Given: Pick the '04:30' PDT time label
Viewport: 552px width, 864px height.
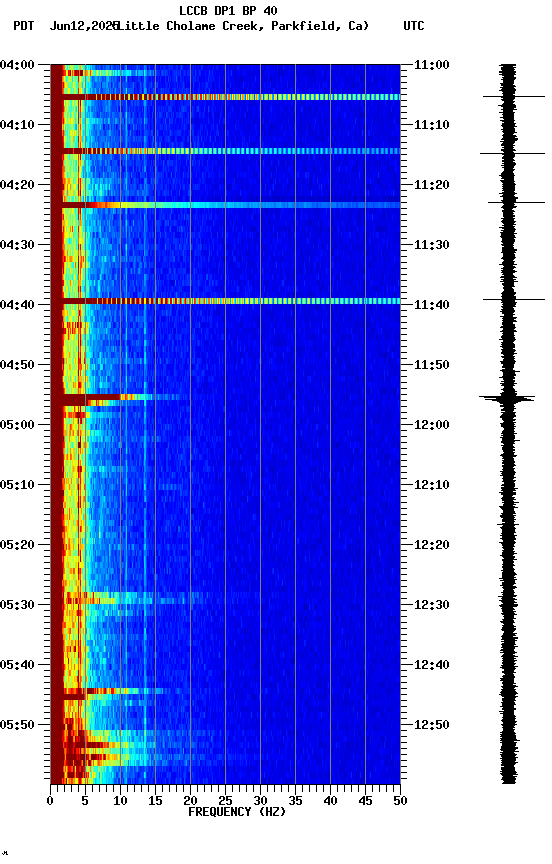Looking at the screenshot, I should click(x=17, y=245).
